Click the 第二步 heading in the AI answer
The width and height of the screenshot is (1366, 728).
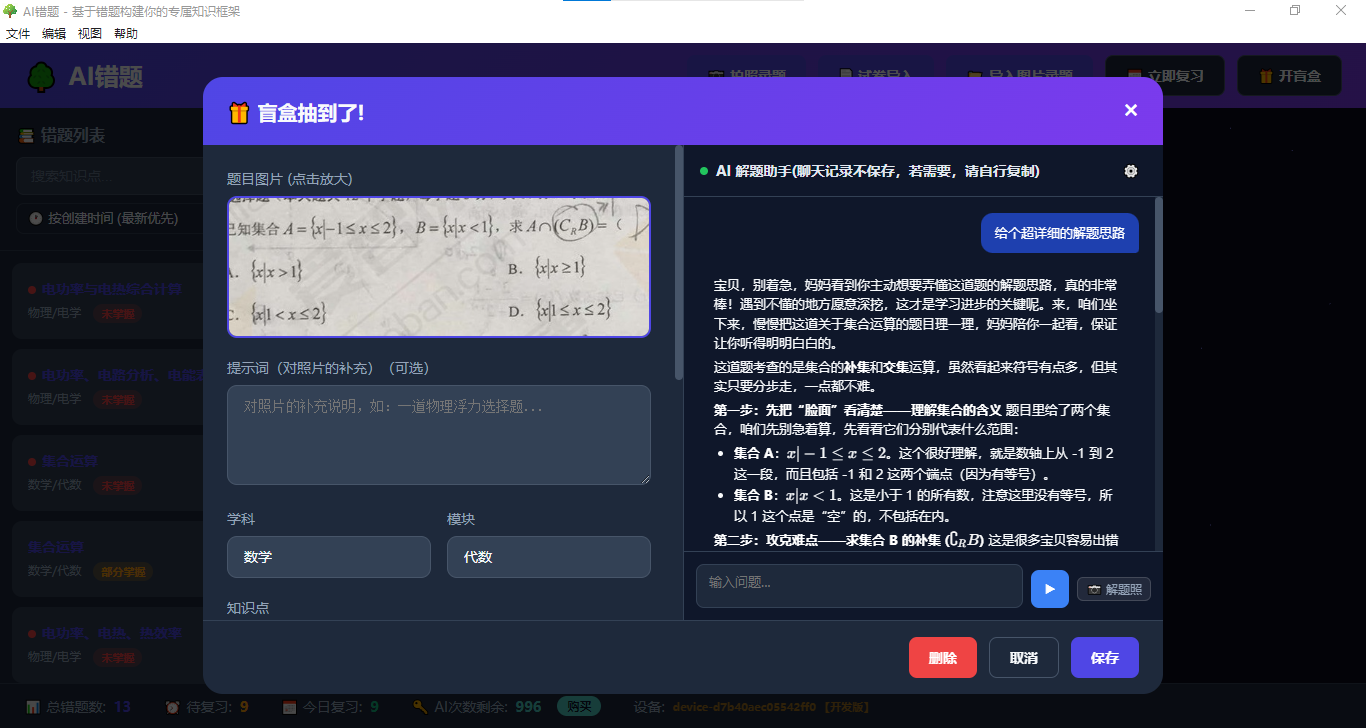850,540
